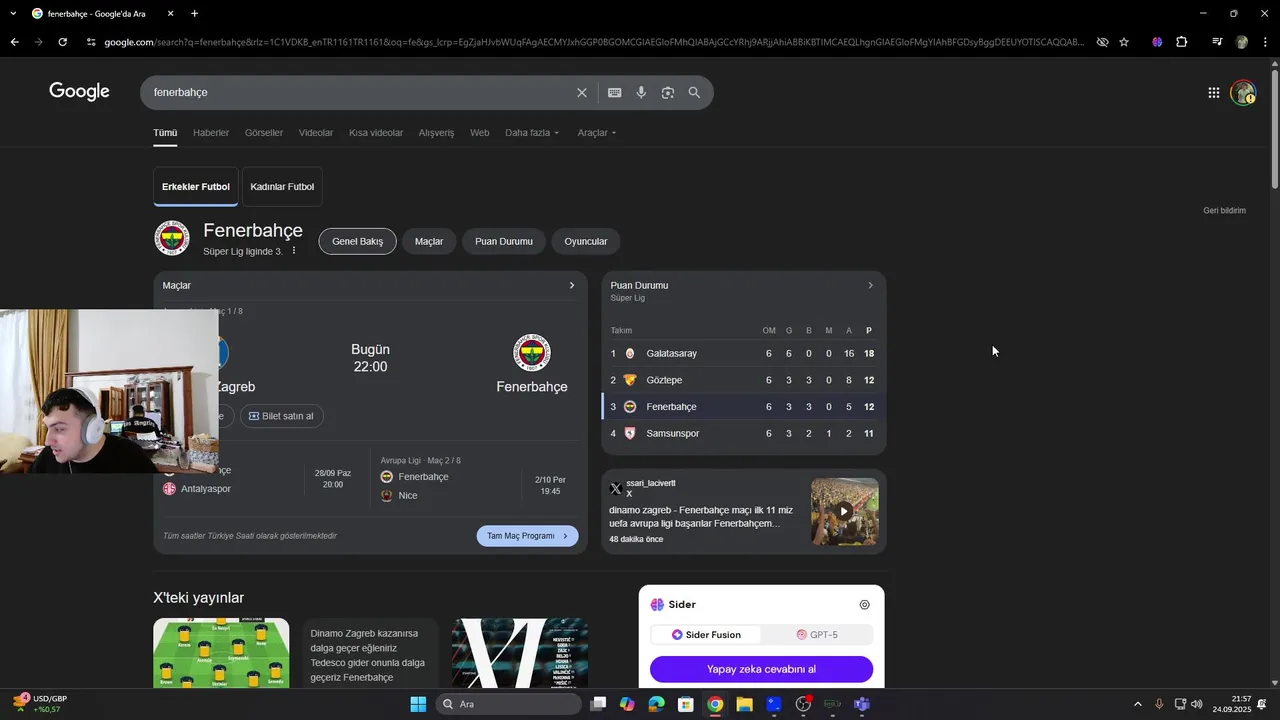1280x720 pixels.
Task: Switch to the Haberler tab
Action: (x=211, y=133)
